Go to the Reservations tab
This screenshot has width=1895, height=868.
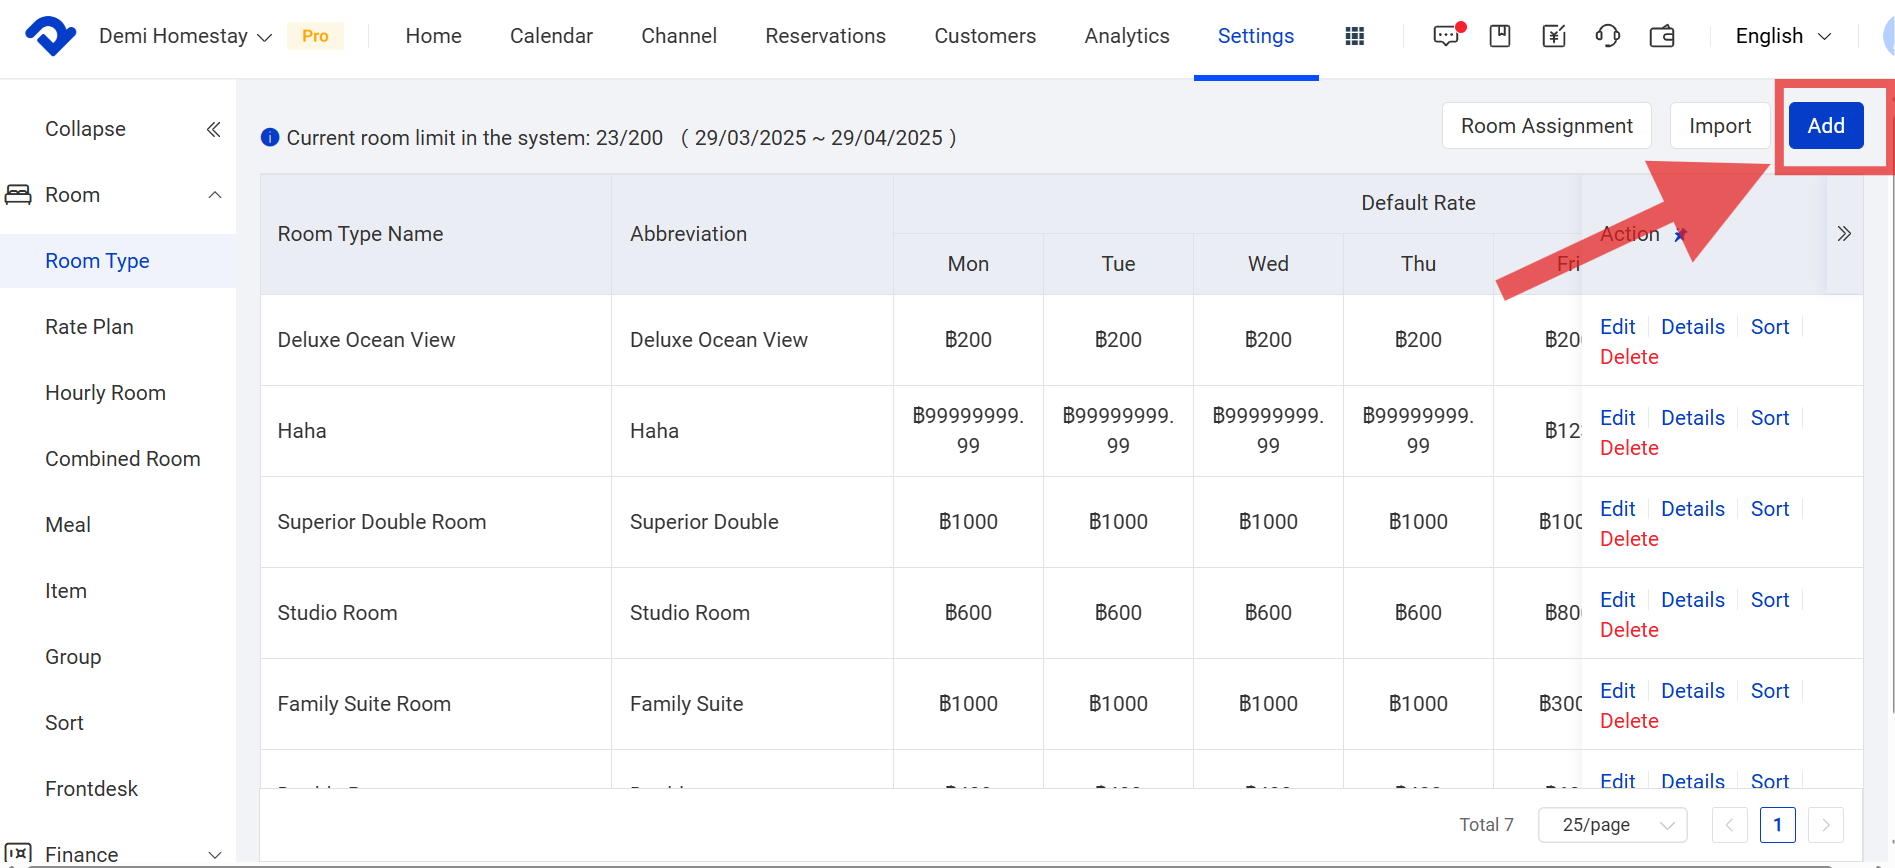[825, 37]
